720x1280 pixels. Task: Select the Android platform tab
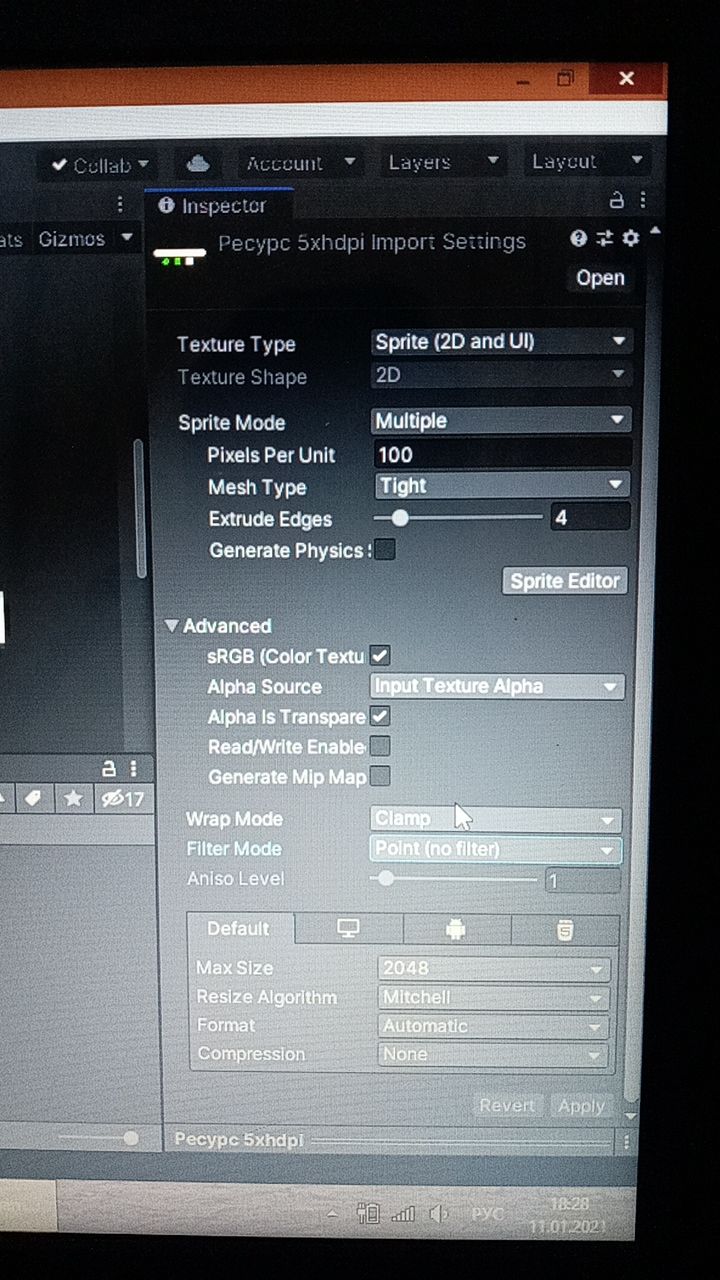pos(456,929)
